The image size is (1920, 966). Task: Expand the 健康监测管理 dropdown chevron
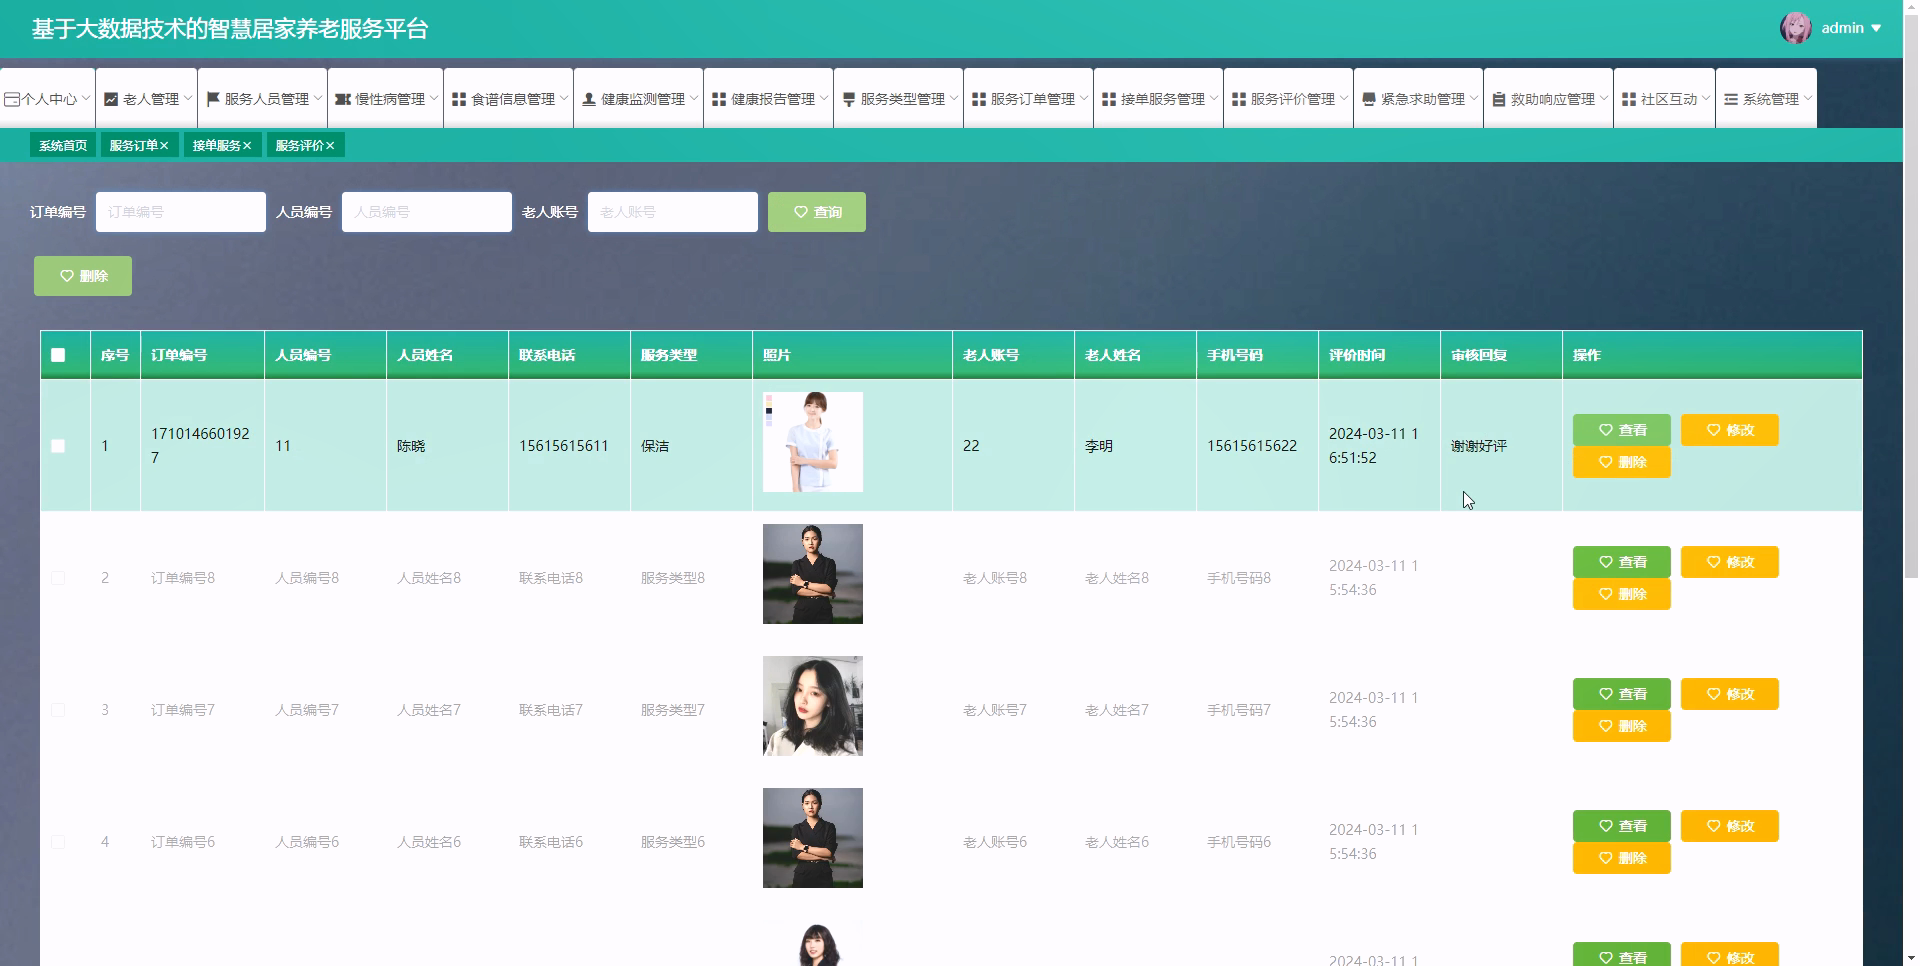coord(694,98)
